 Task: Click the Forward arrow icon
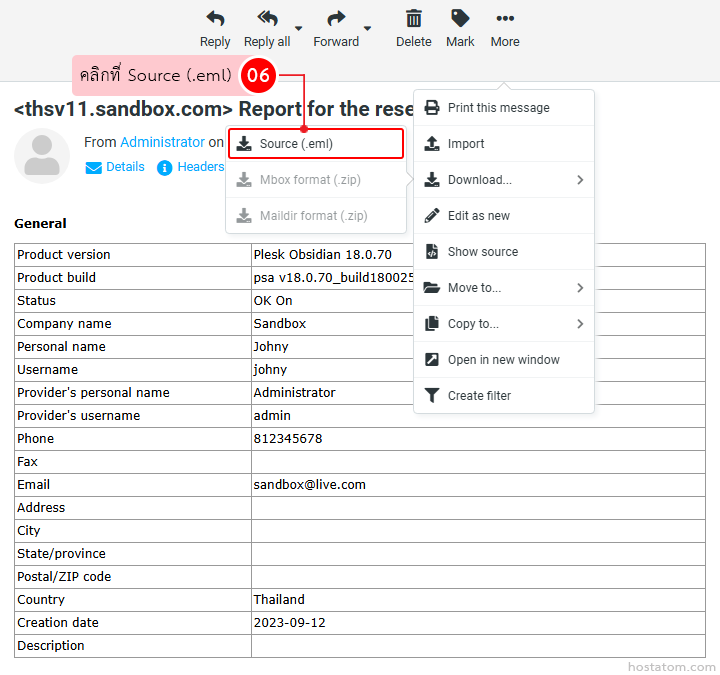click(336, 18)
